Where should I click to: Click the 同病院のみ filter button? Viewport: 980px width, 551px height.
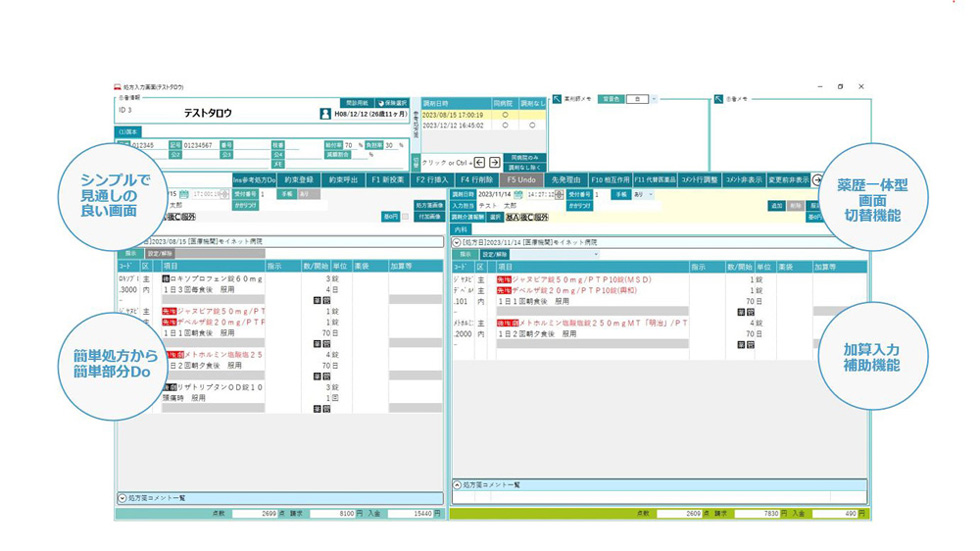(522, 157)
